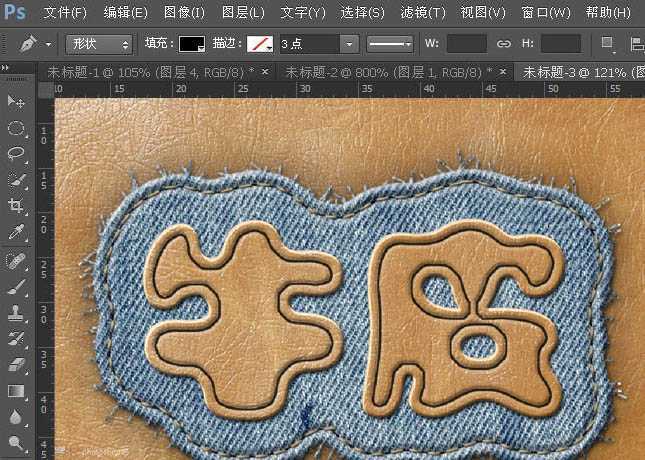Viewport: 645px width, 460px height.
Task: Click the 描边 stroke color swatch
Action: tap(260, 44)
